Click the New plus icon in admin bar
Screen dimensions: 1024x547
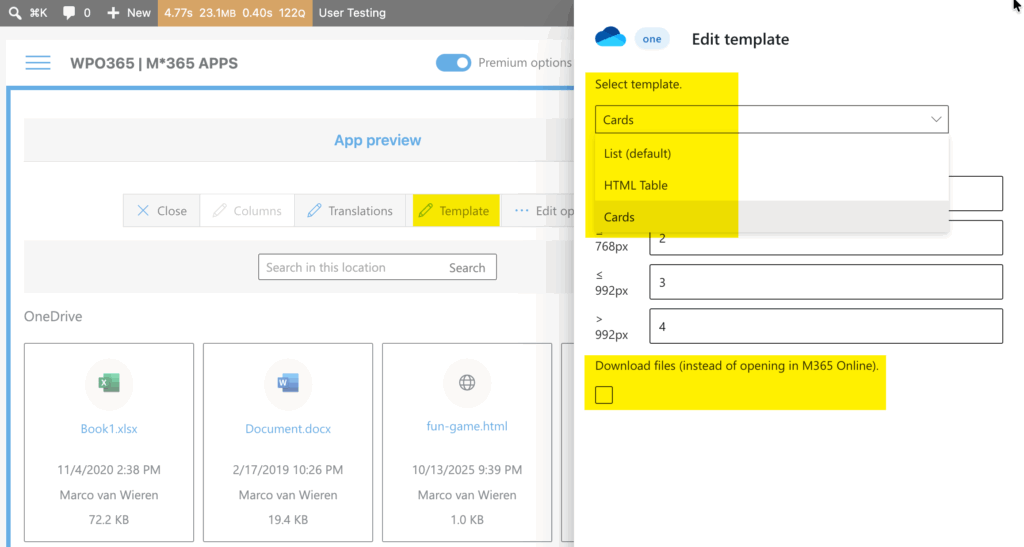113,12
